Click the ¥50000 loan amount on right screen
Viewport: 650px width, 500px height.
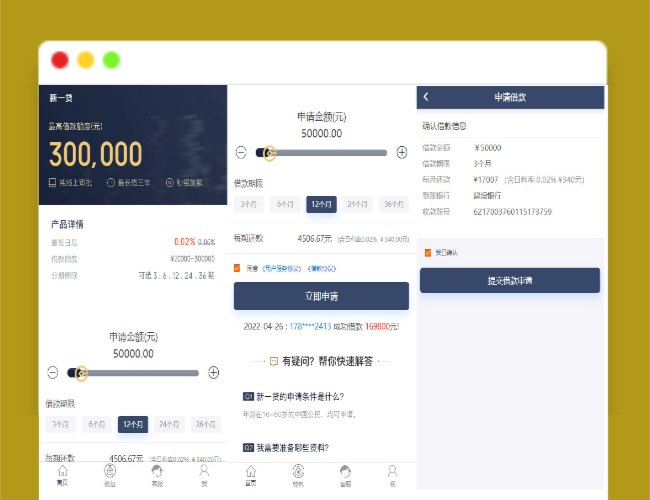(488, 148)
